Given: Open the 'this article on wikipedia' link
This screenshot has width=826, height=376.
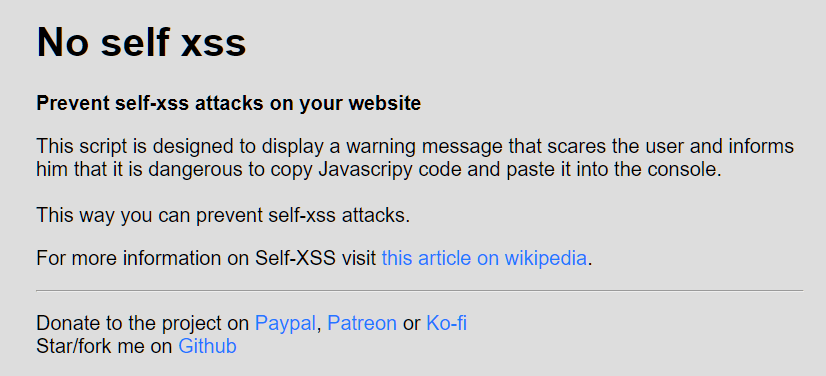Looking at the screenshot, I should [484, 259].
